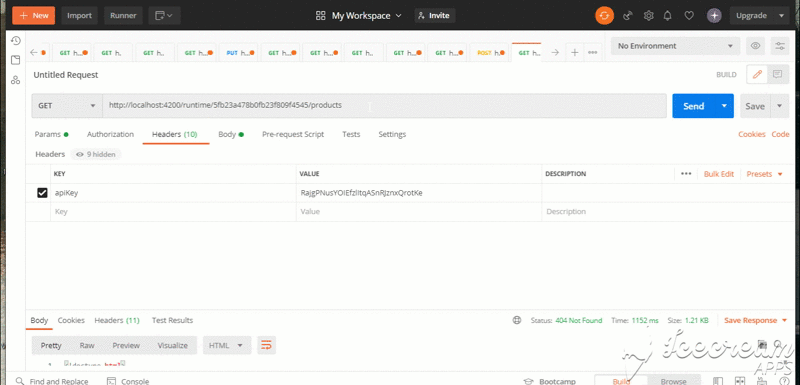
Task: Open the Send options dropdown arrow
Action: click(724, 106)
